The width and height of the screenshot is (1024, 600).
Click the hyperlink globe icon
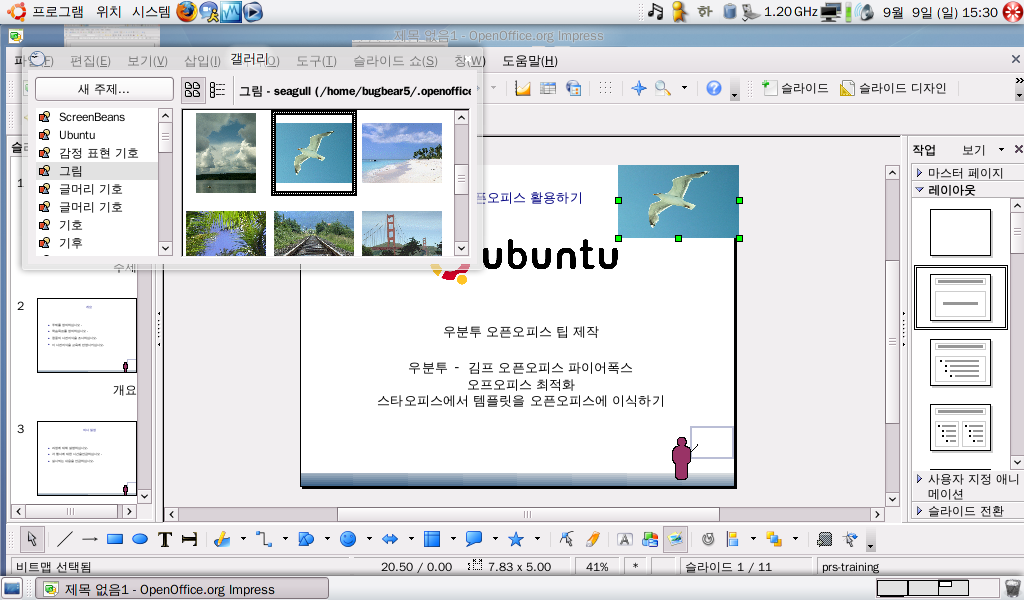coord(573,88)
